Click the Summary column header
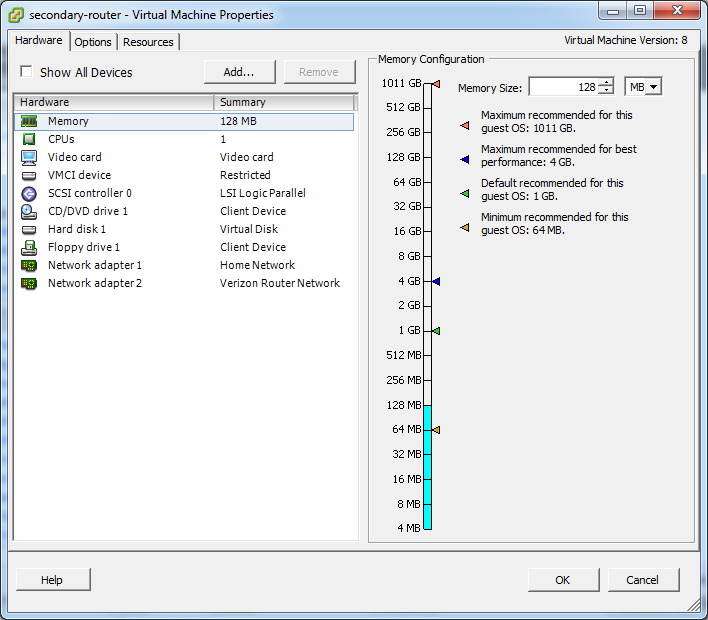 coord(284,102)
